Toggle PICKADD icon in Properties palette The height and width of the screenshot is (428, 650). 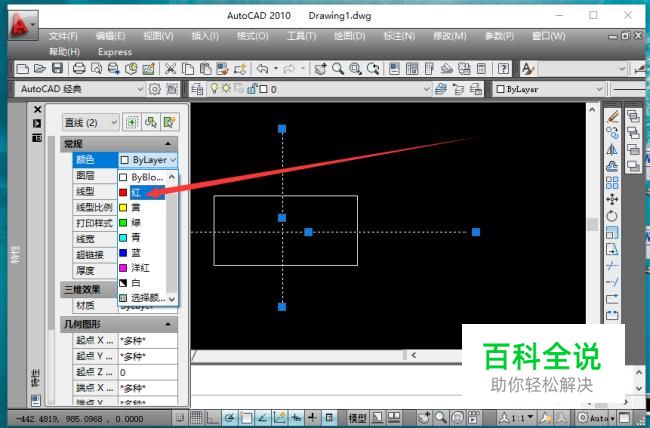(132, 122)
